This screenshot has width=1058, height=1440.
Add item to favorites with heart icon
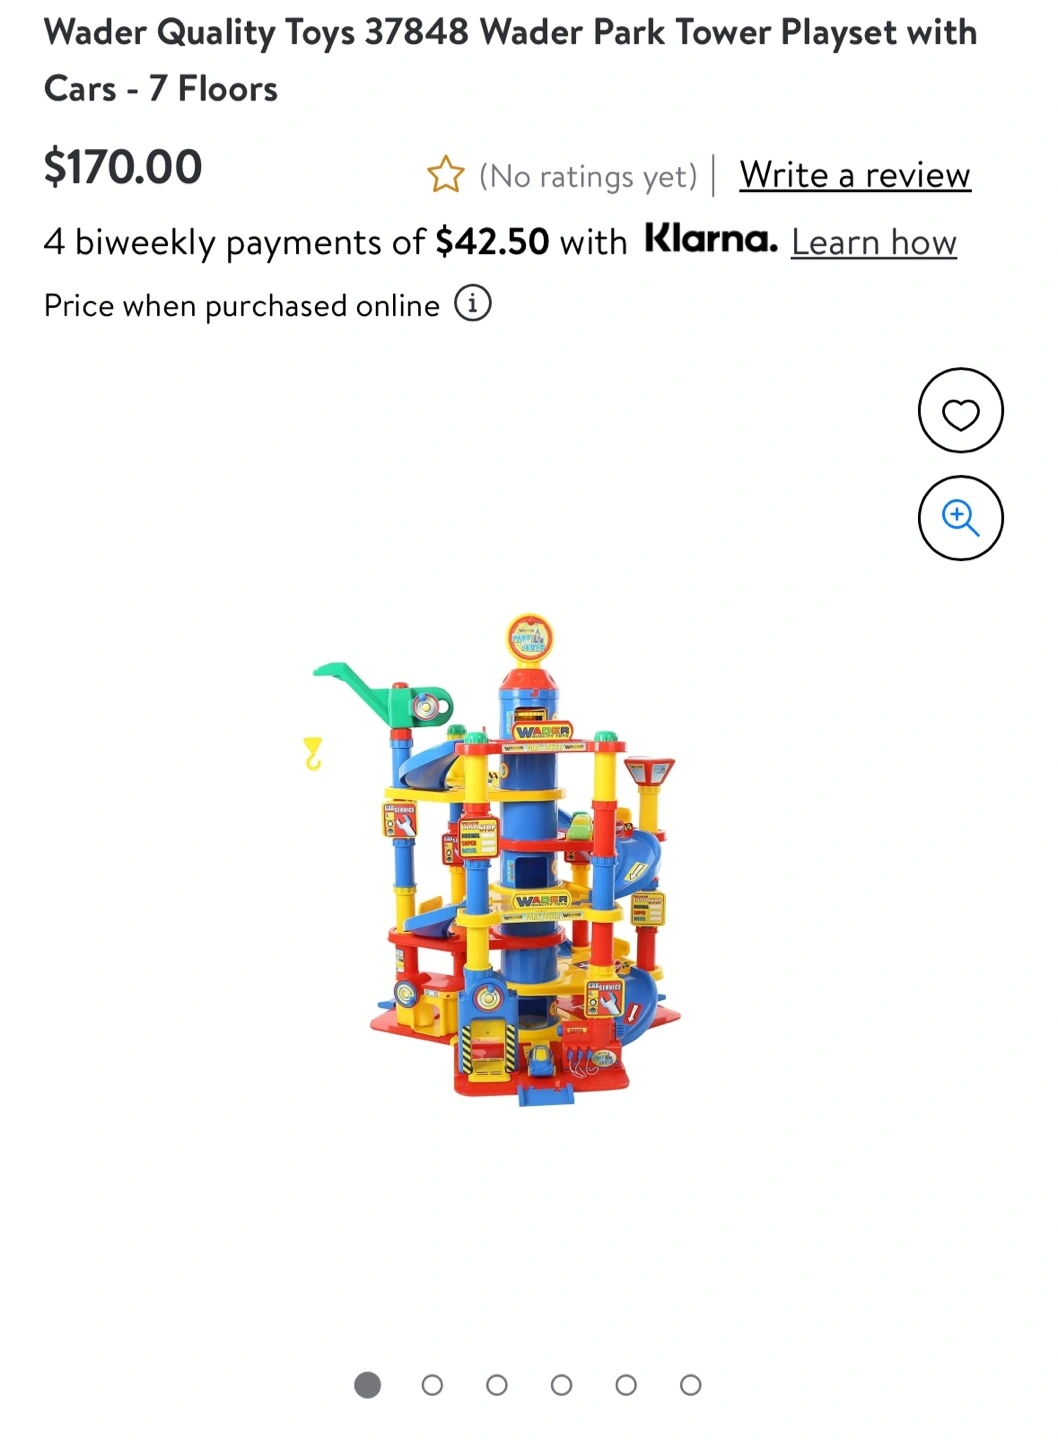[960, 411]
